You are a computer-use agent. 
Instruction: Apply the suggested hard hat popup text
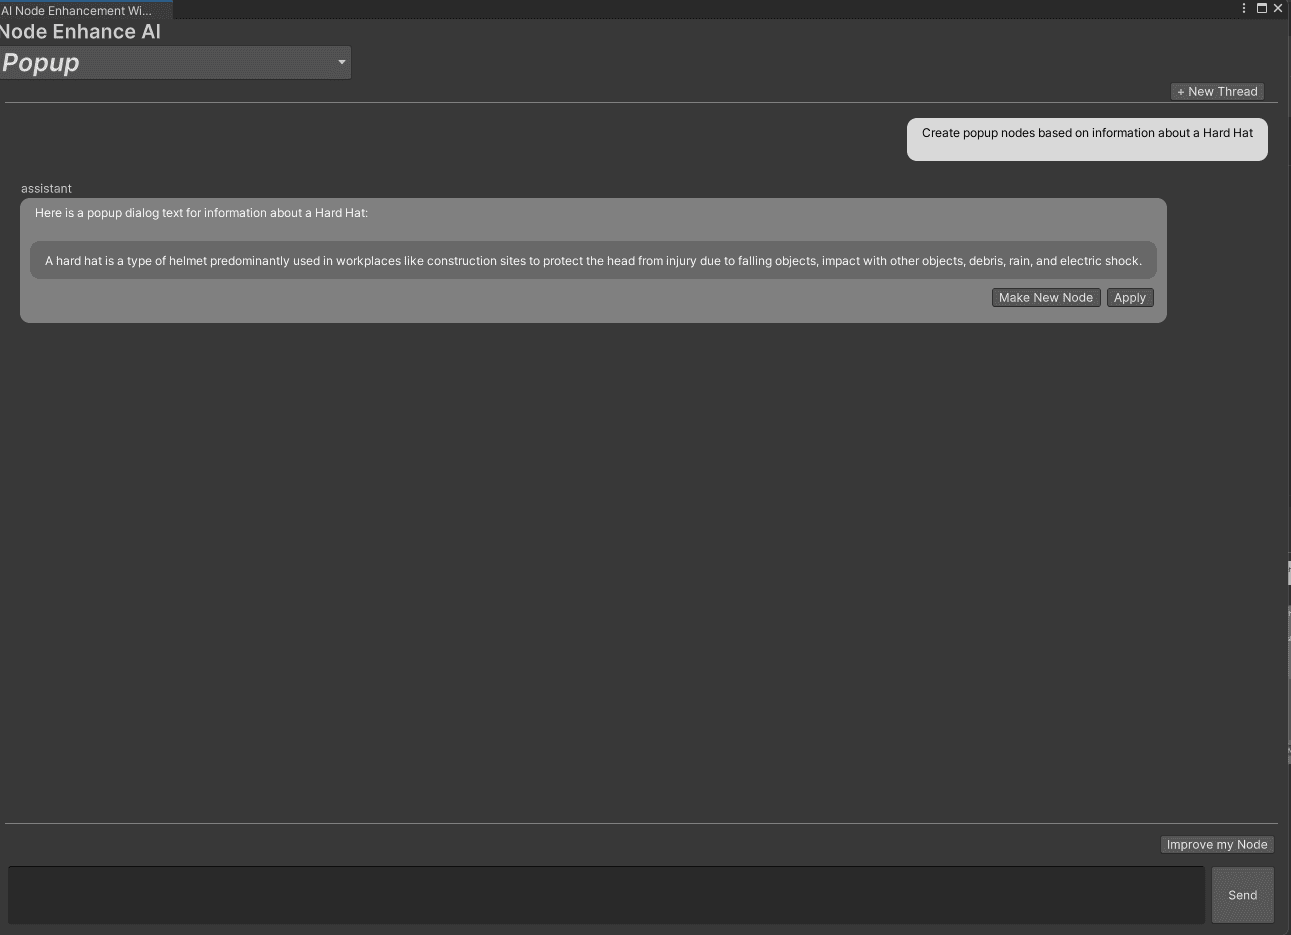click(1130, 298)
